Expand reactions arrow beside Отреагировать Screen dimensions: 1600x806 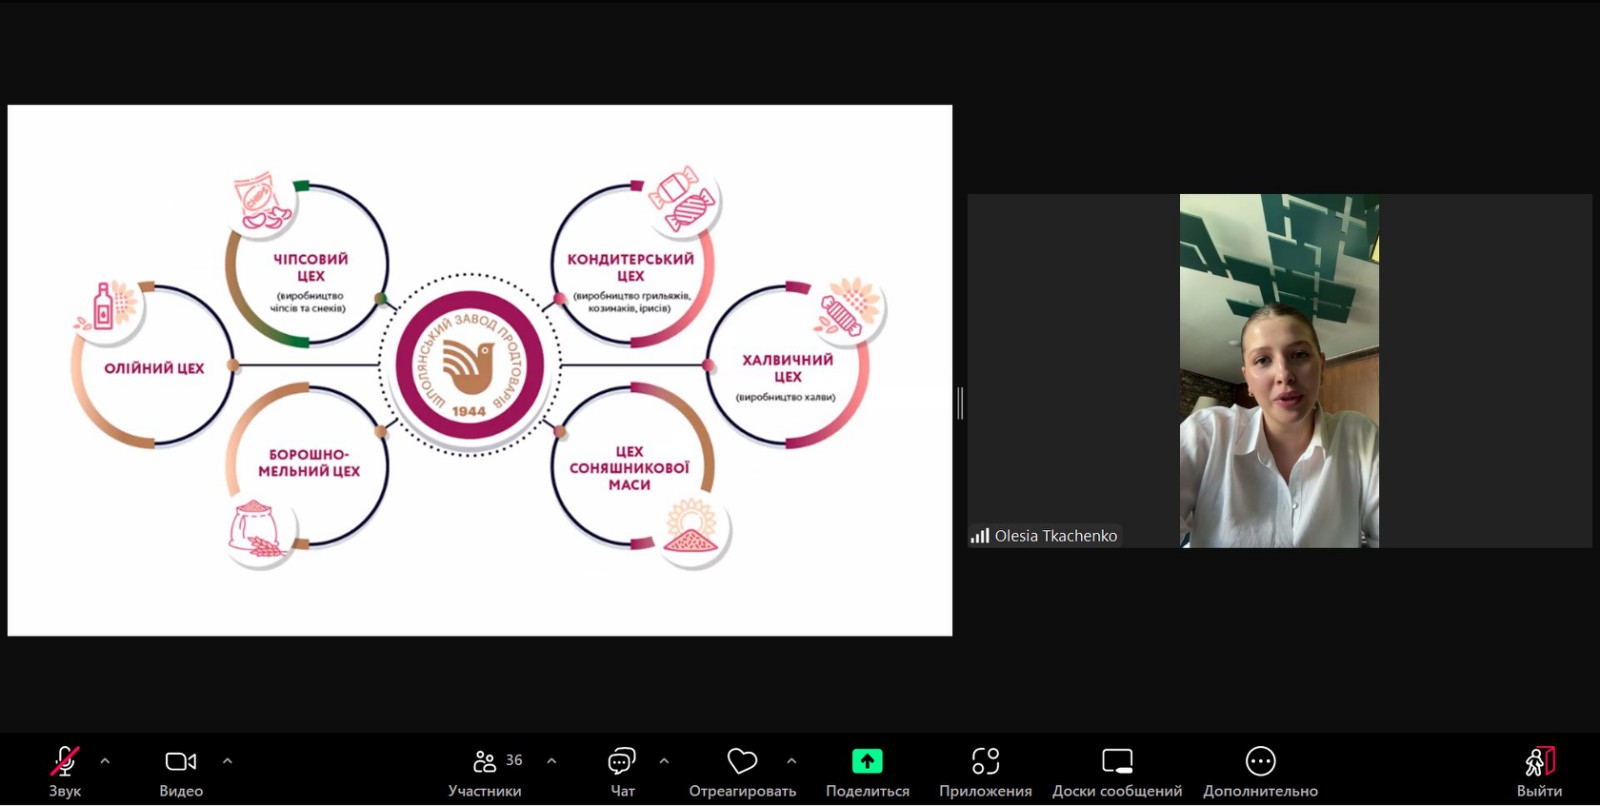point(791,761)
